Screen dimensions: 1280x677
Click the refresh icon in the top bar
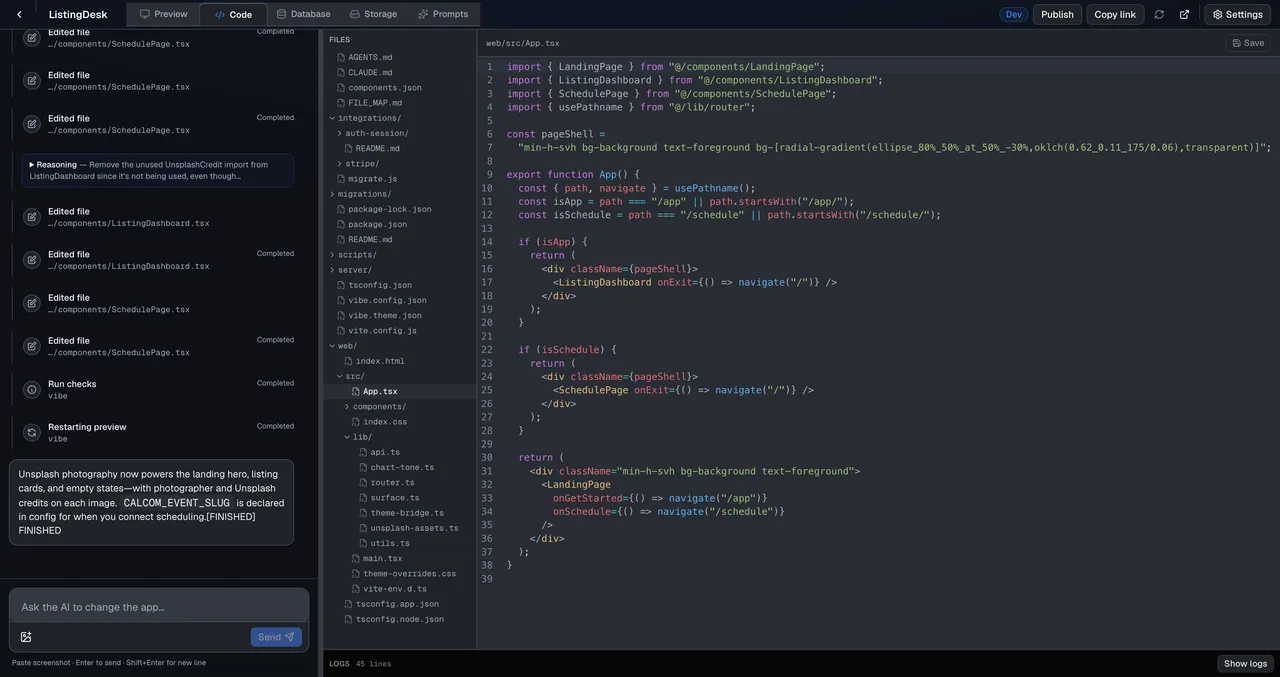pos(1159,14)
